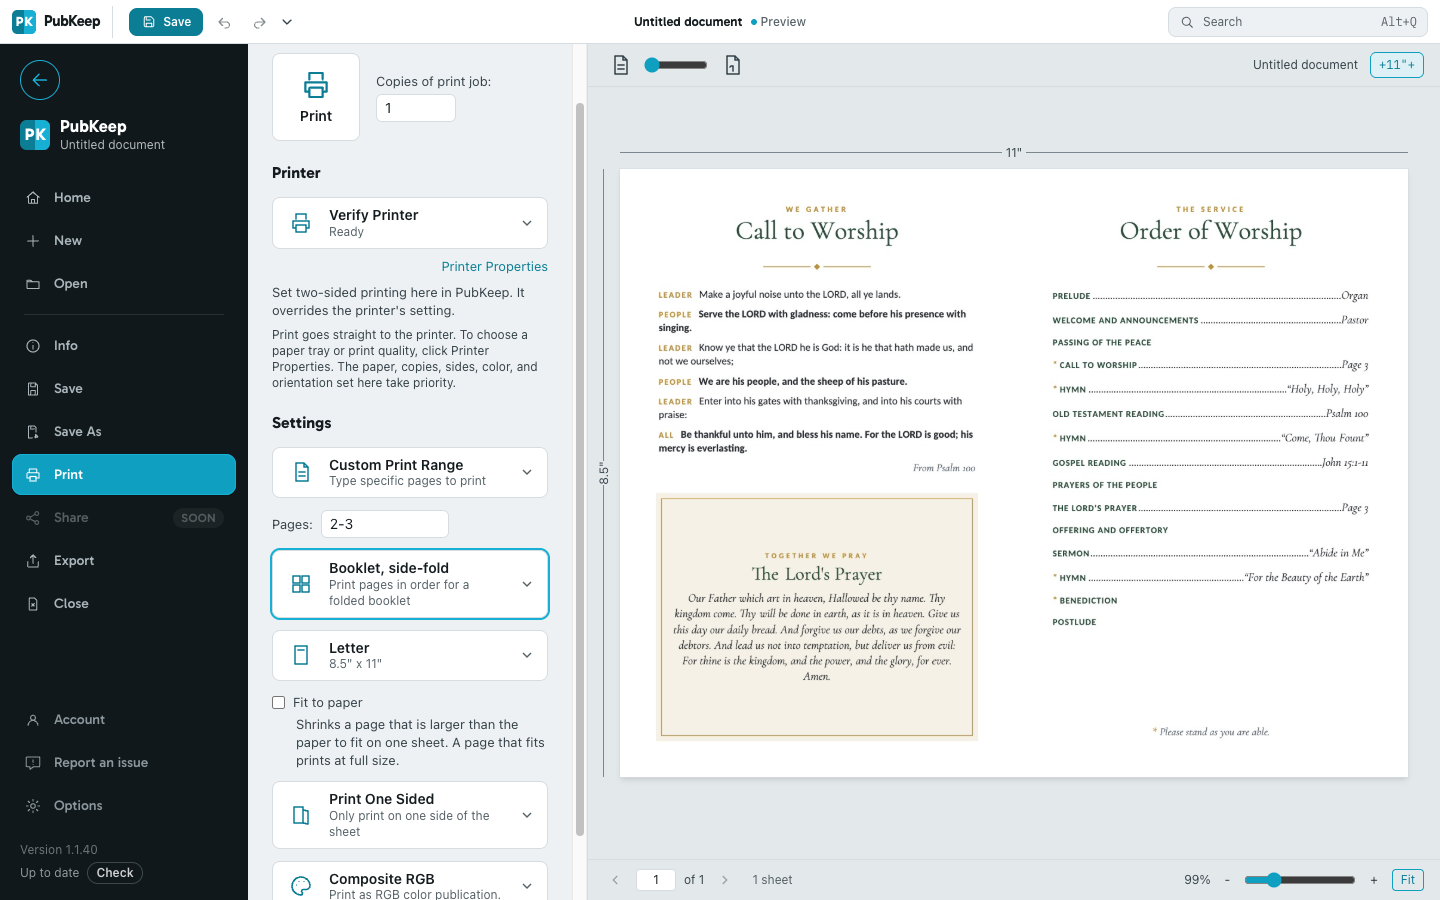Select New in the sidebar
Image resolution: width=1440 pixels, height=900 pixels.
124,241
